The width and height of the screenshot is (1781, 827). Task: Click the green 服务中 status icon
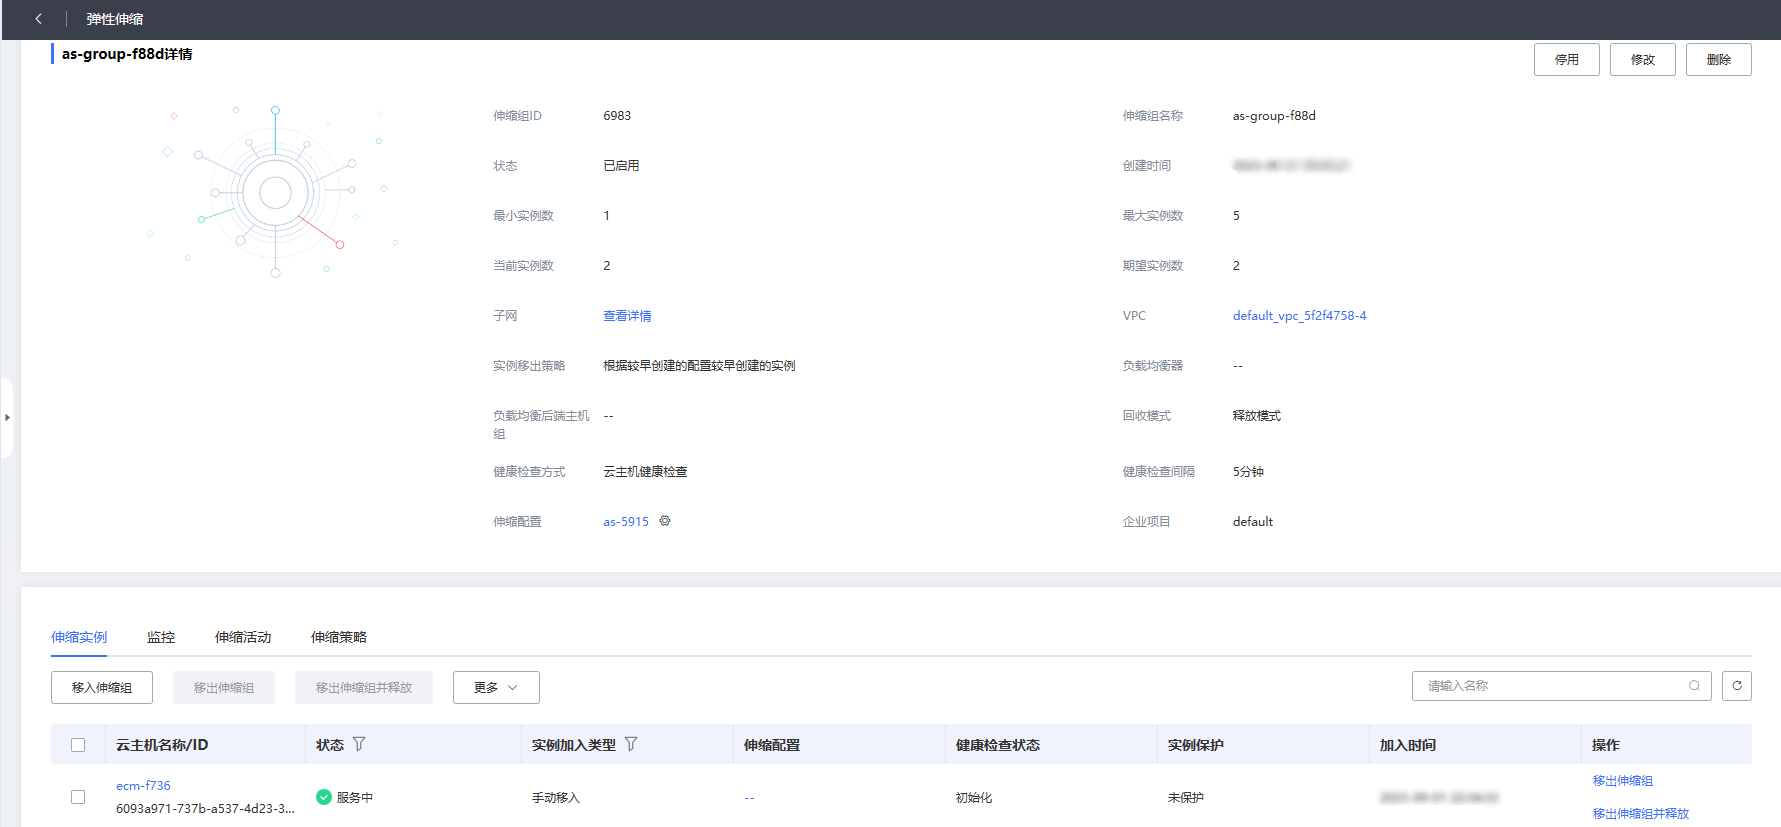(324, 797)
